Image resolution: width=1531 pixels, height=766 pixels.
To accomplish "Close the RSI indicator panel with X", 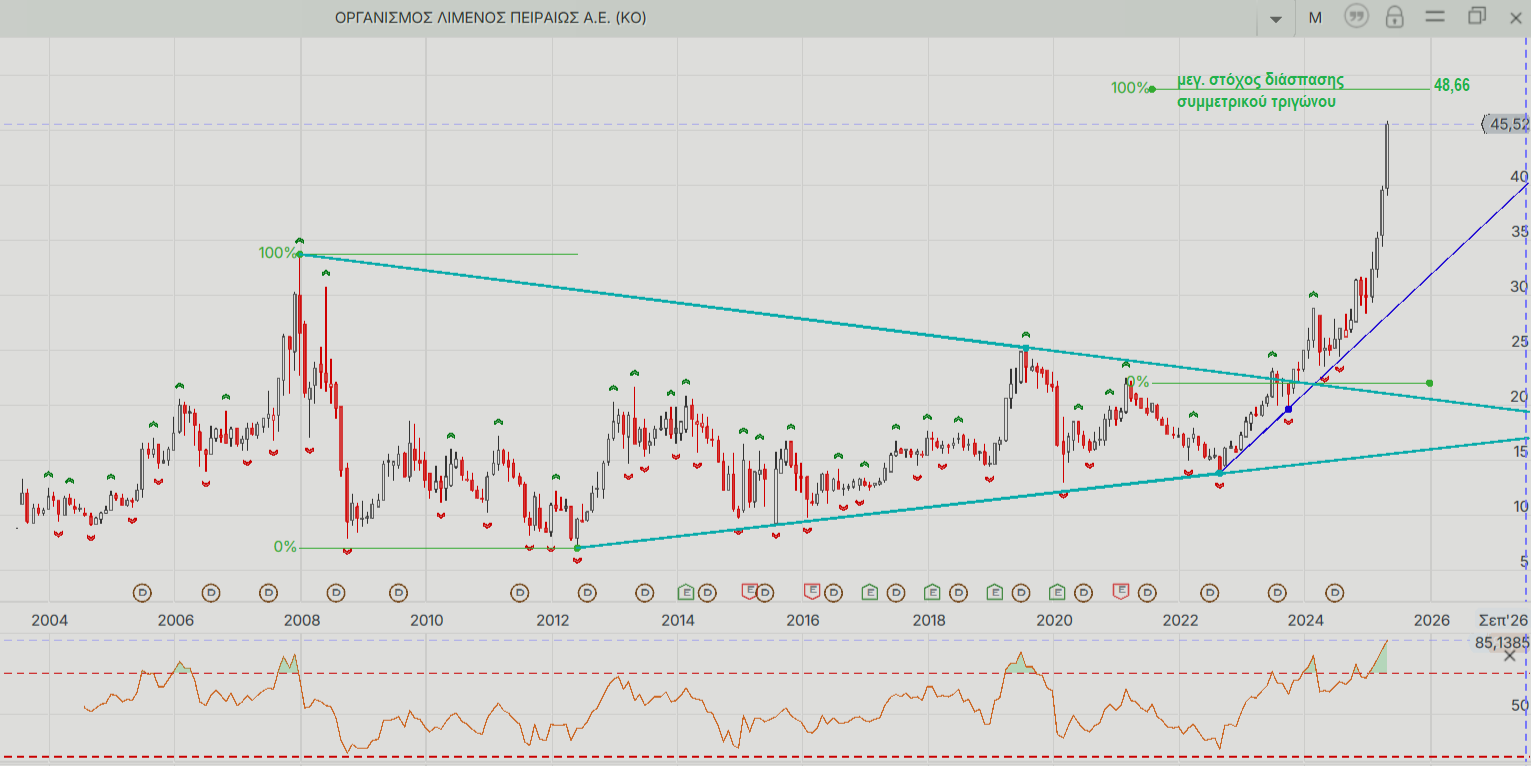I will [1510, 656].
